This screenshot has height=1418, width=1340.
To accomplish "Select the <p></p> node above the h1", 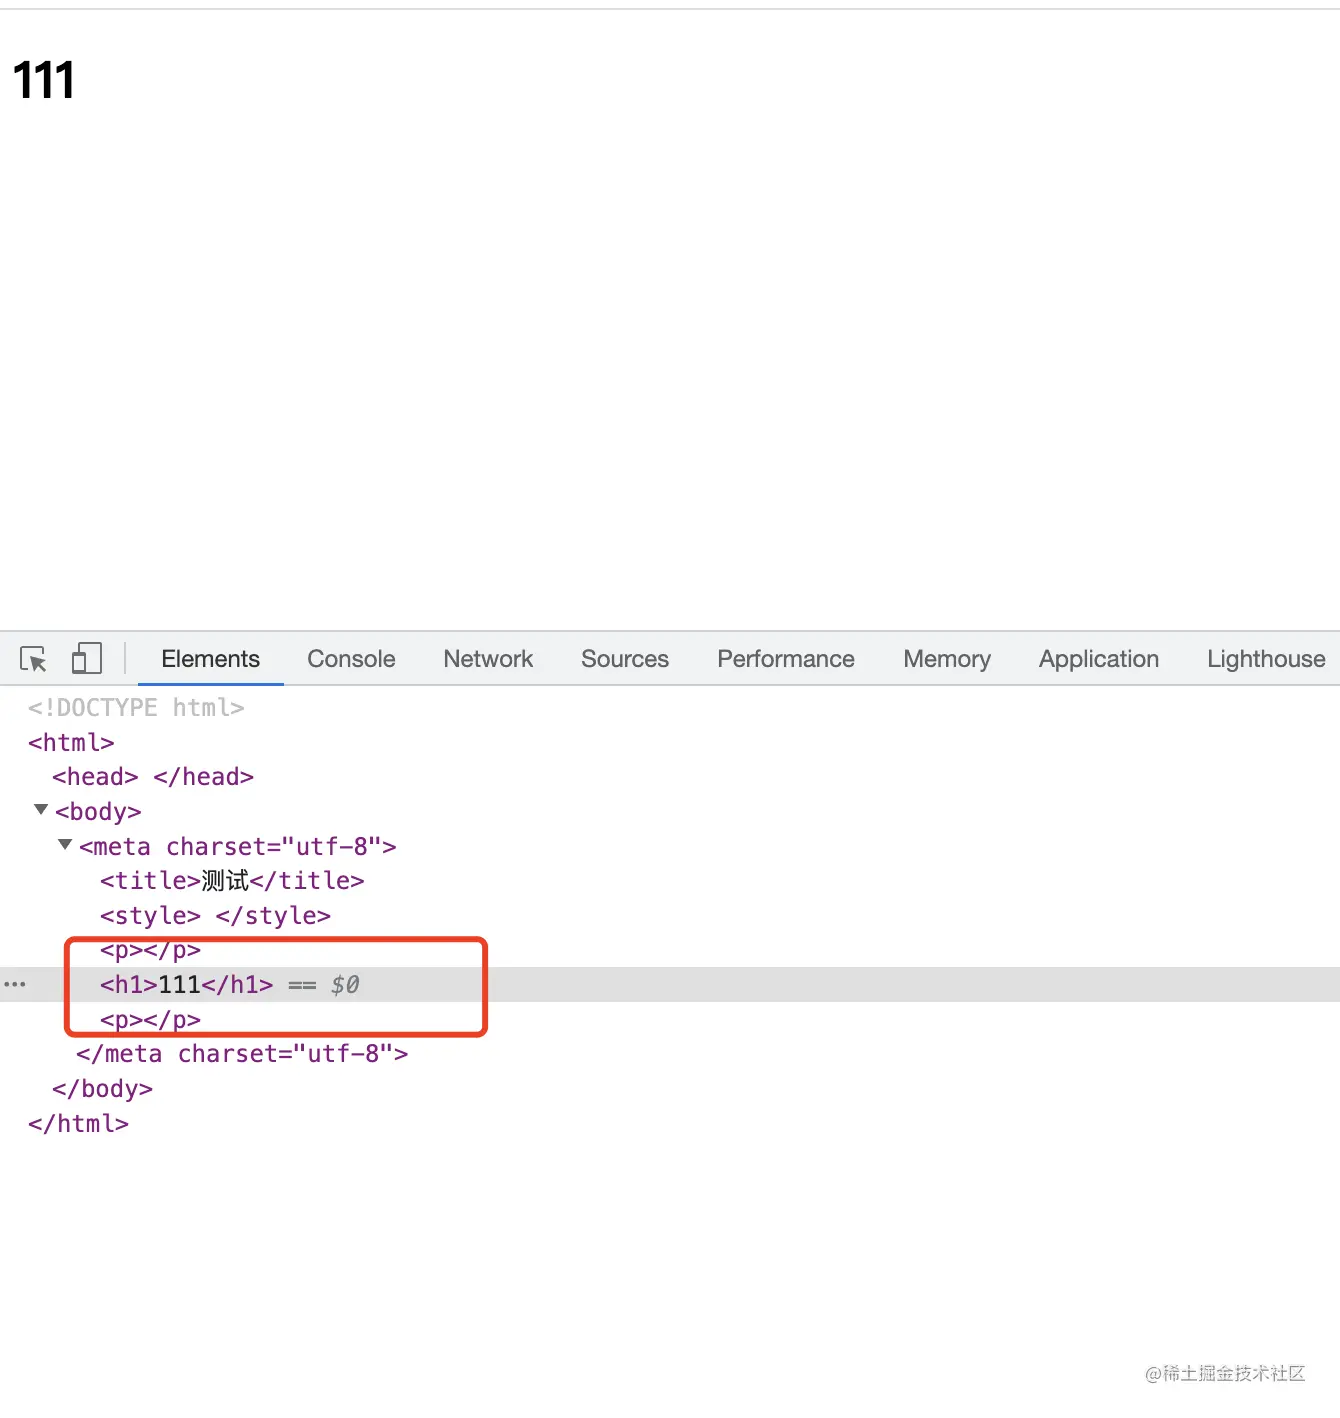I will click(x=150, y=951).
